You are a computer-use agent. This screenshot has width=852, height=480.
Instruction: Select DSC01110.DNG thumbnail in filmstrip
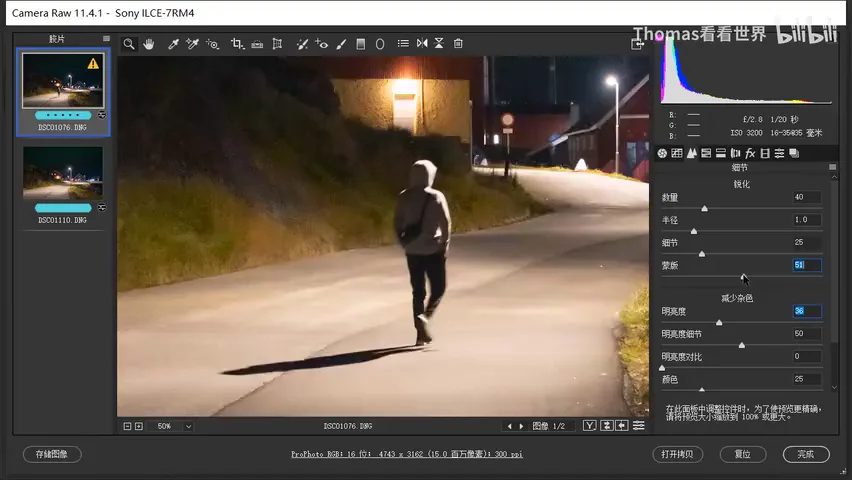point(63,172)
